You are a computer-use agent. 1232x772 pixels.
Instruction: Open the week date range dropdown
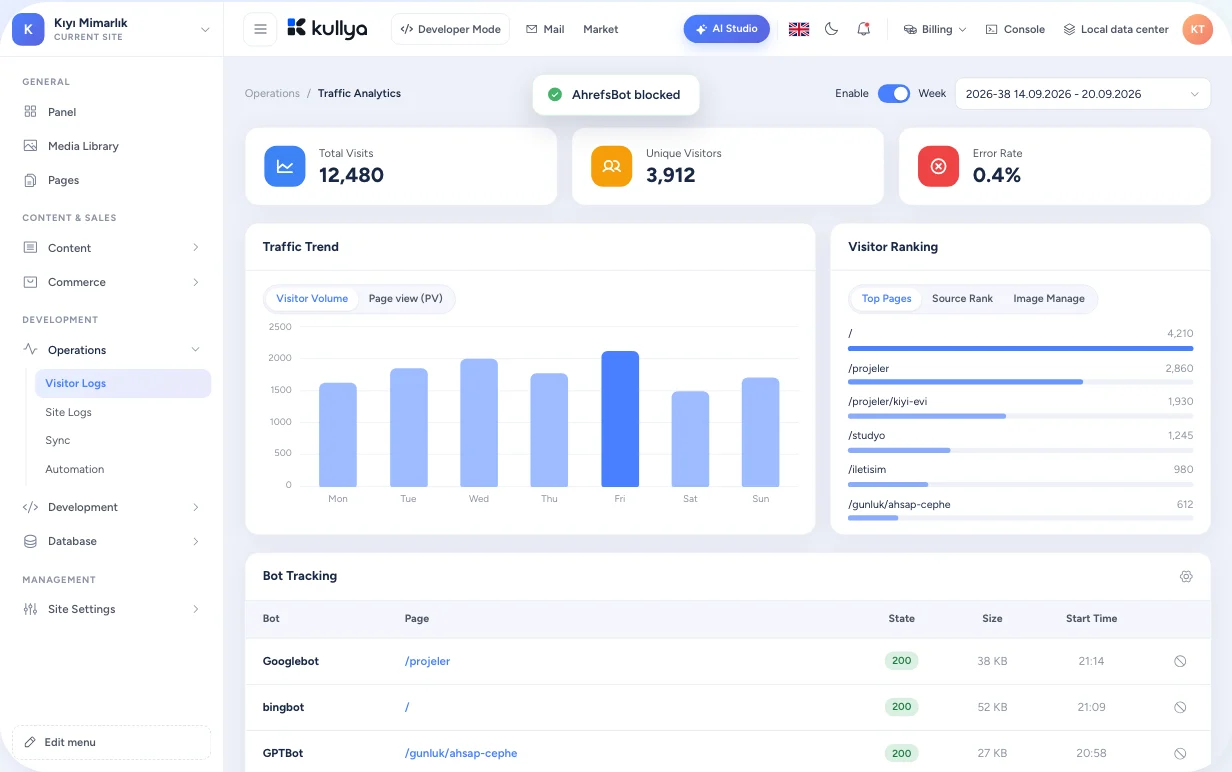coord(1083,94)
